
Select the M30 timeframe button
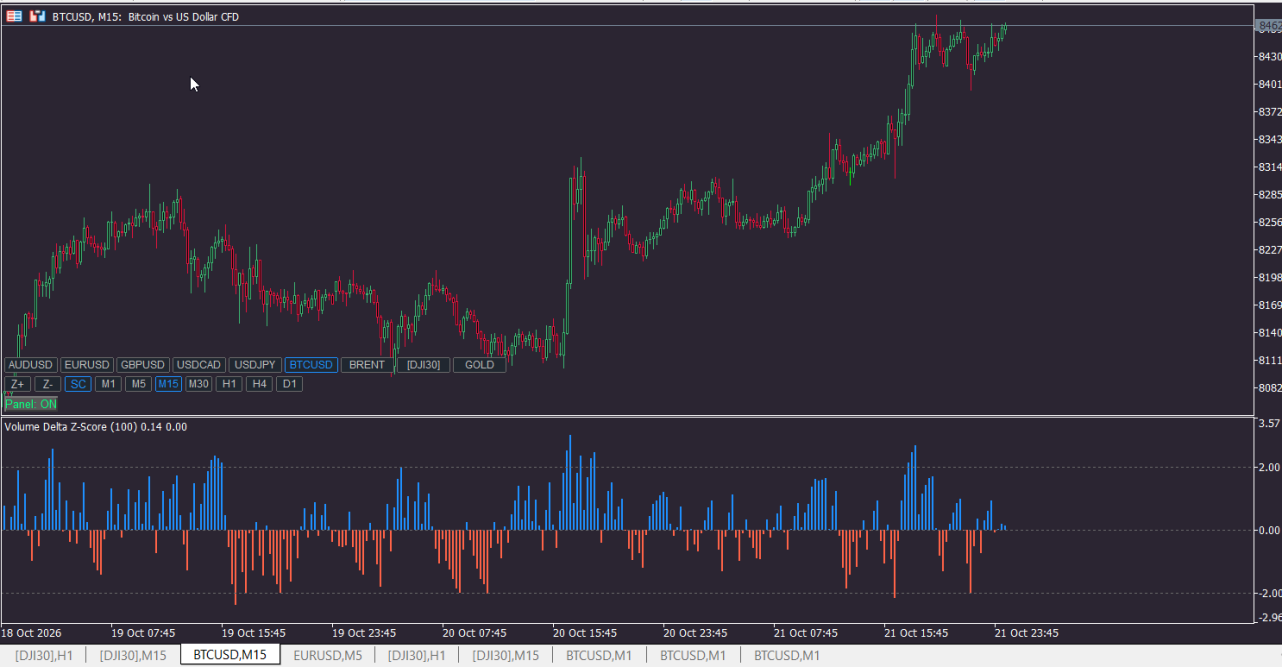(199, 384)
